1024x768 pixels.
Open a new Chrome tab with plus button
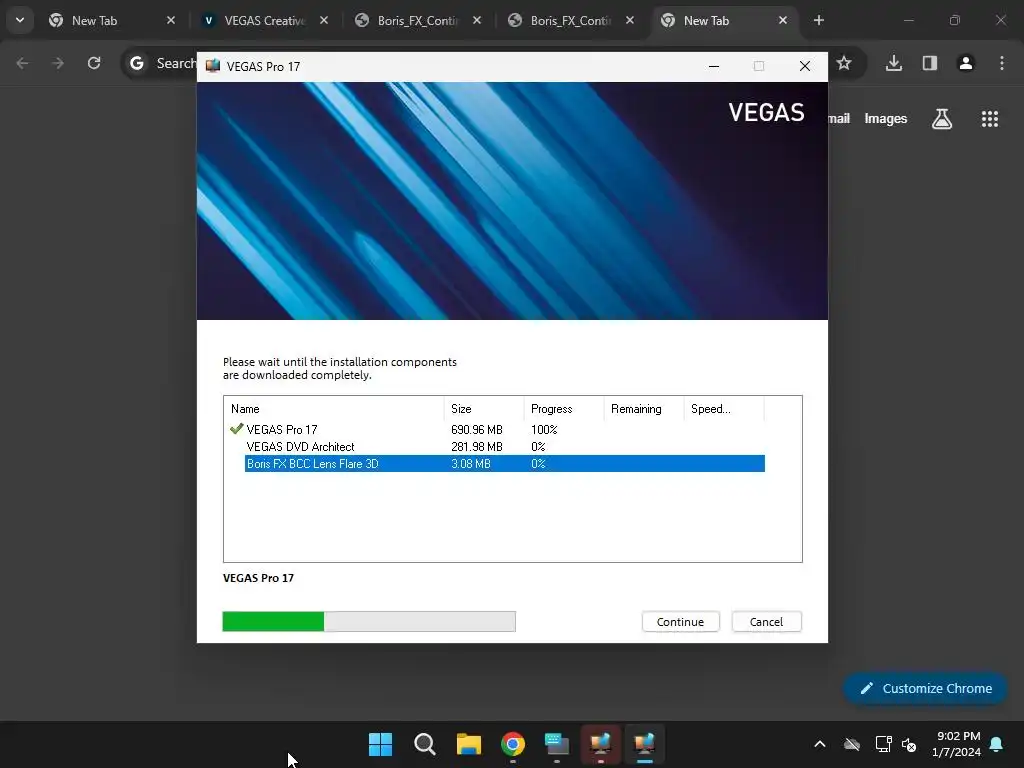point(818,20)
